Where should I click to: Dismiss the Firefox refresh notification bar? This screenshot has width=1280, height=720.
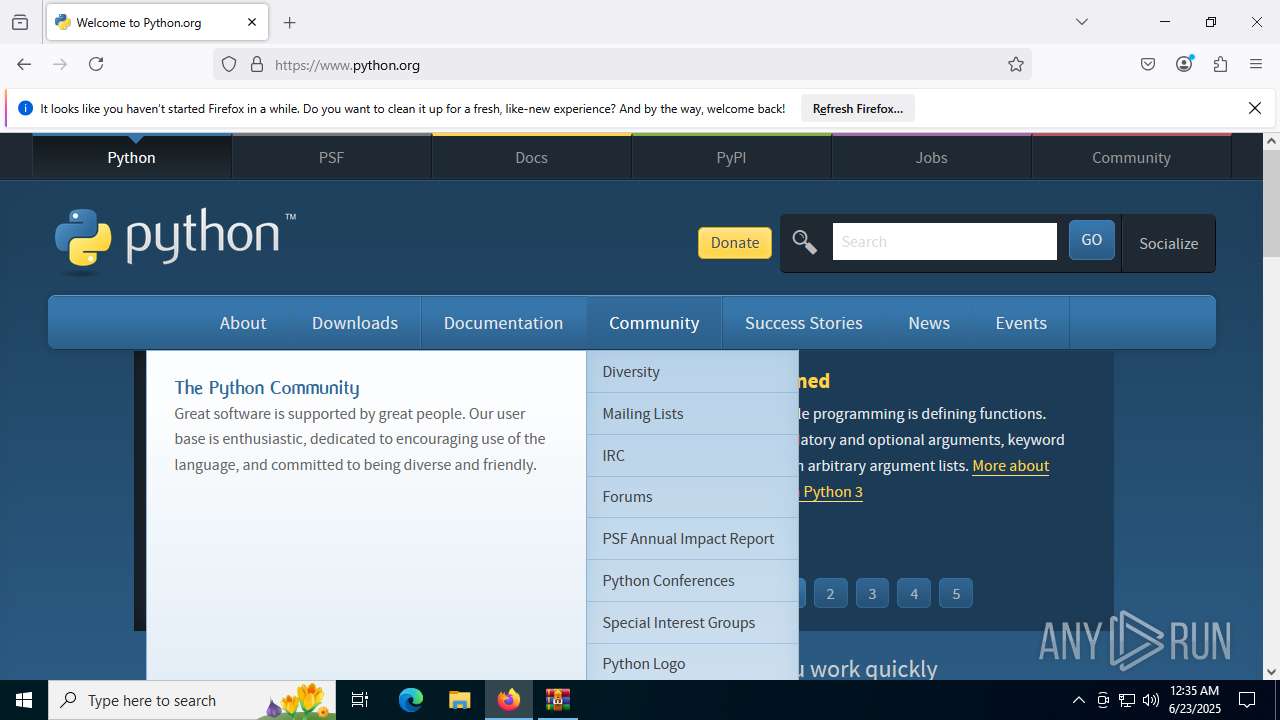point(1255,108)
